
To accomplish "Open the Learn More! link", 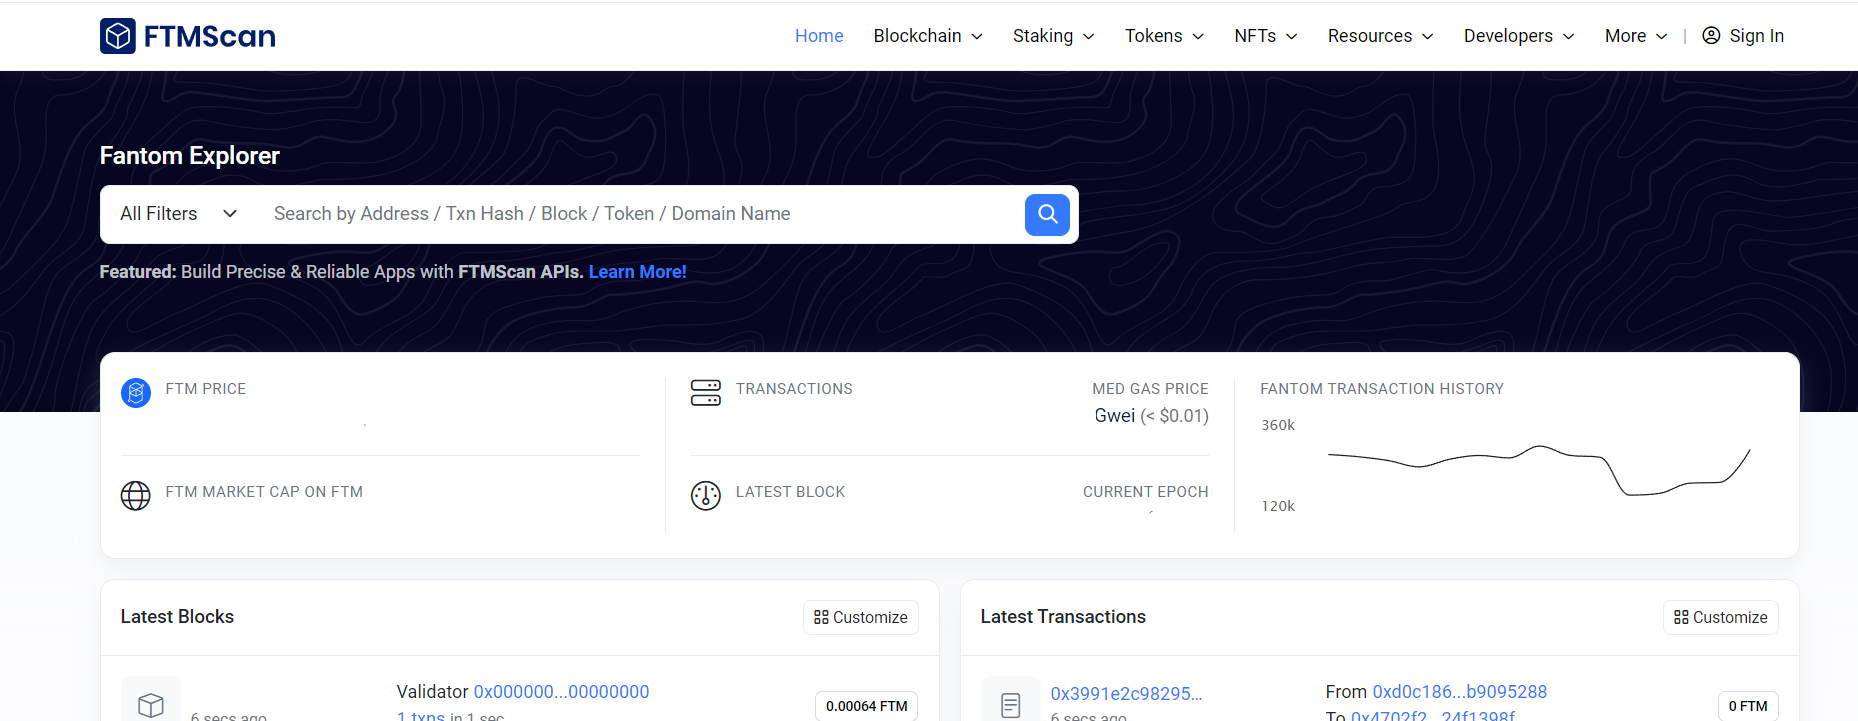I will click(x=637, y=272).
